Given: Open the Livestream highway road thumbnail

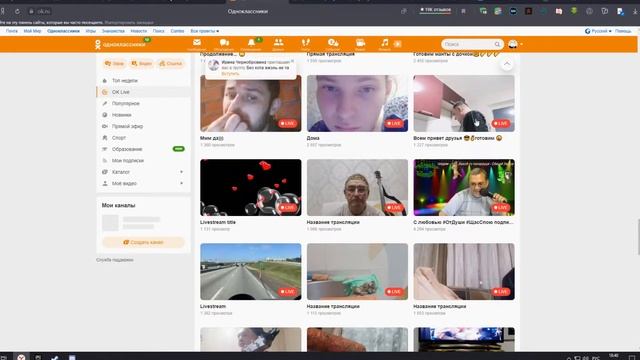Looking at the screenshot, I should point(251,271).
